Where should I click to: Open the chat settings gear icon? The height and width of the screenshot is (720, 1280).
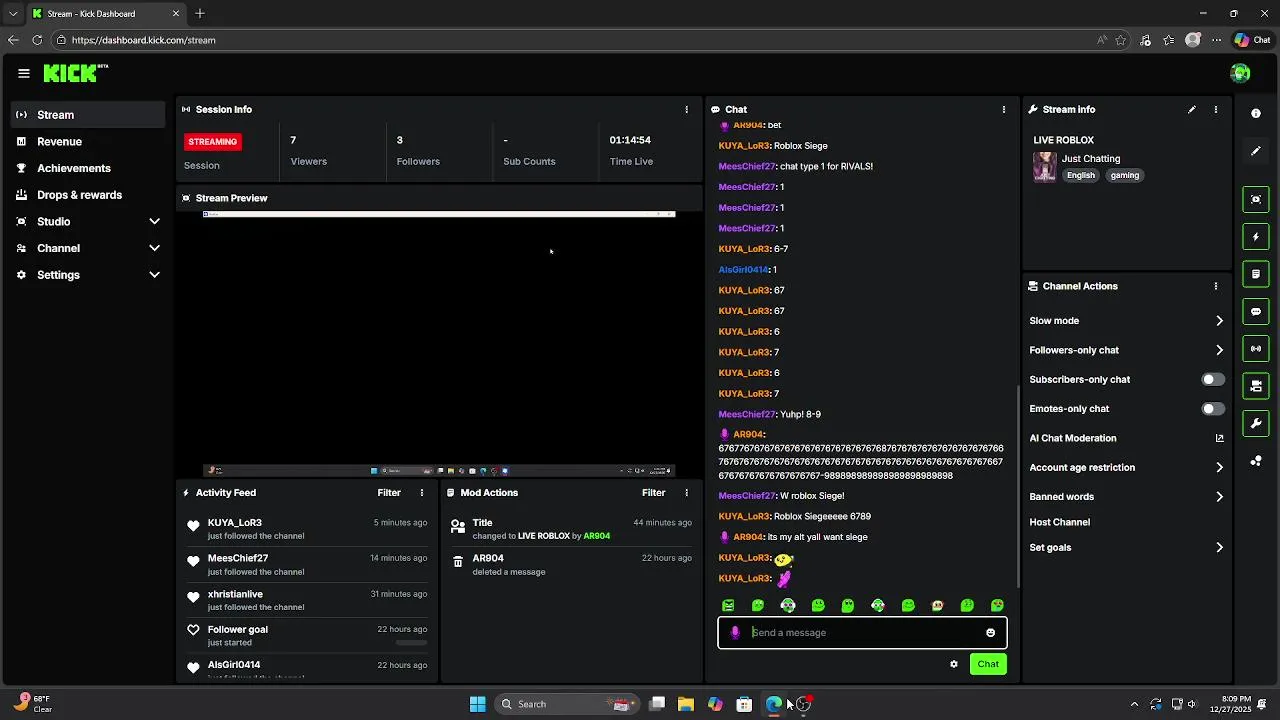pos(954,664)
